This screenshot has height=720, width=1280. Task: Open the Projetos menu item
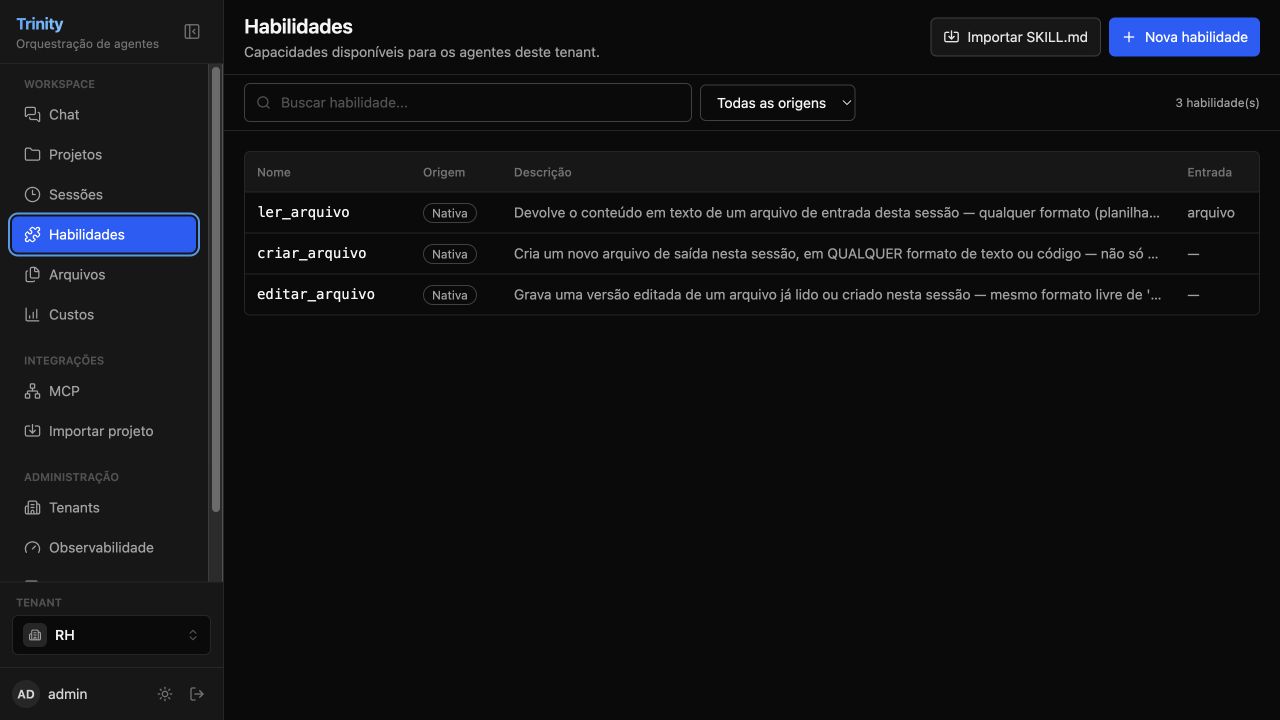tap(104, 154)
